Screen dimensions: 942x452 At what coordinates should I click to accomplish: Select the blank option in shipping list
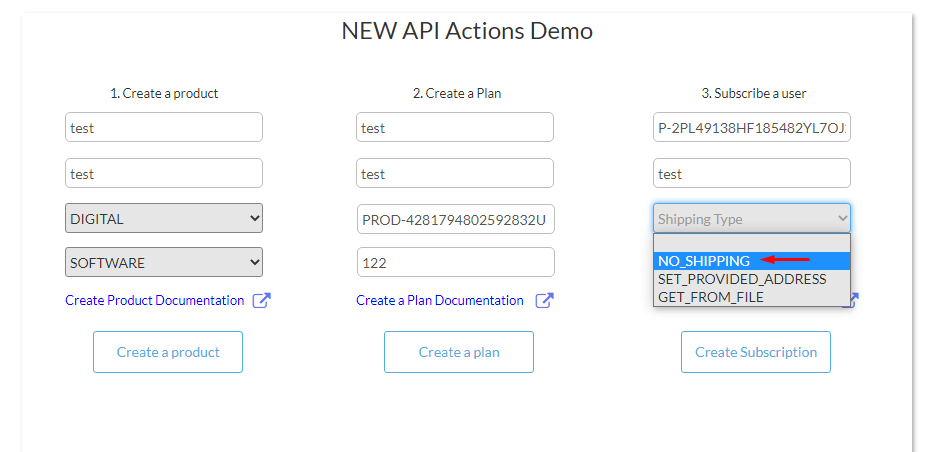pyautogui.click(x=752, y=243)
